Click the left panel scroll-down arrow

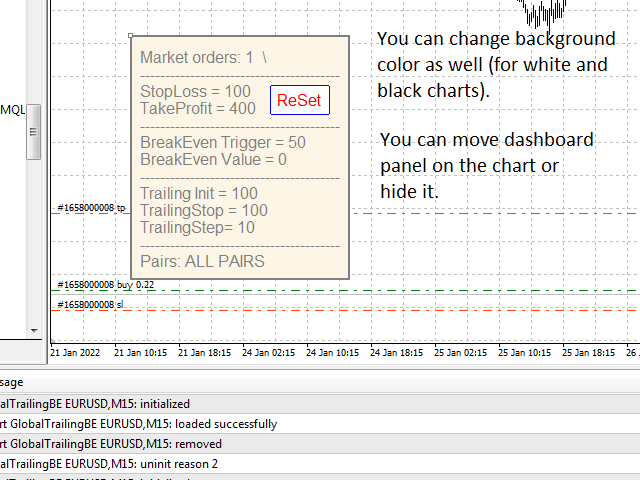(x=34, y=331)
